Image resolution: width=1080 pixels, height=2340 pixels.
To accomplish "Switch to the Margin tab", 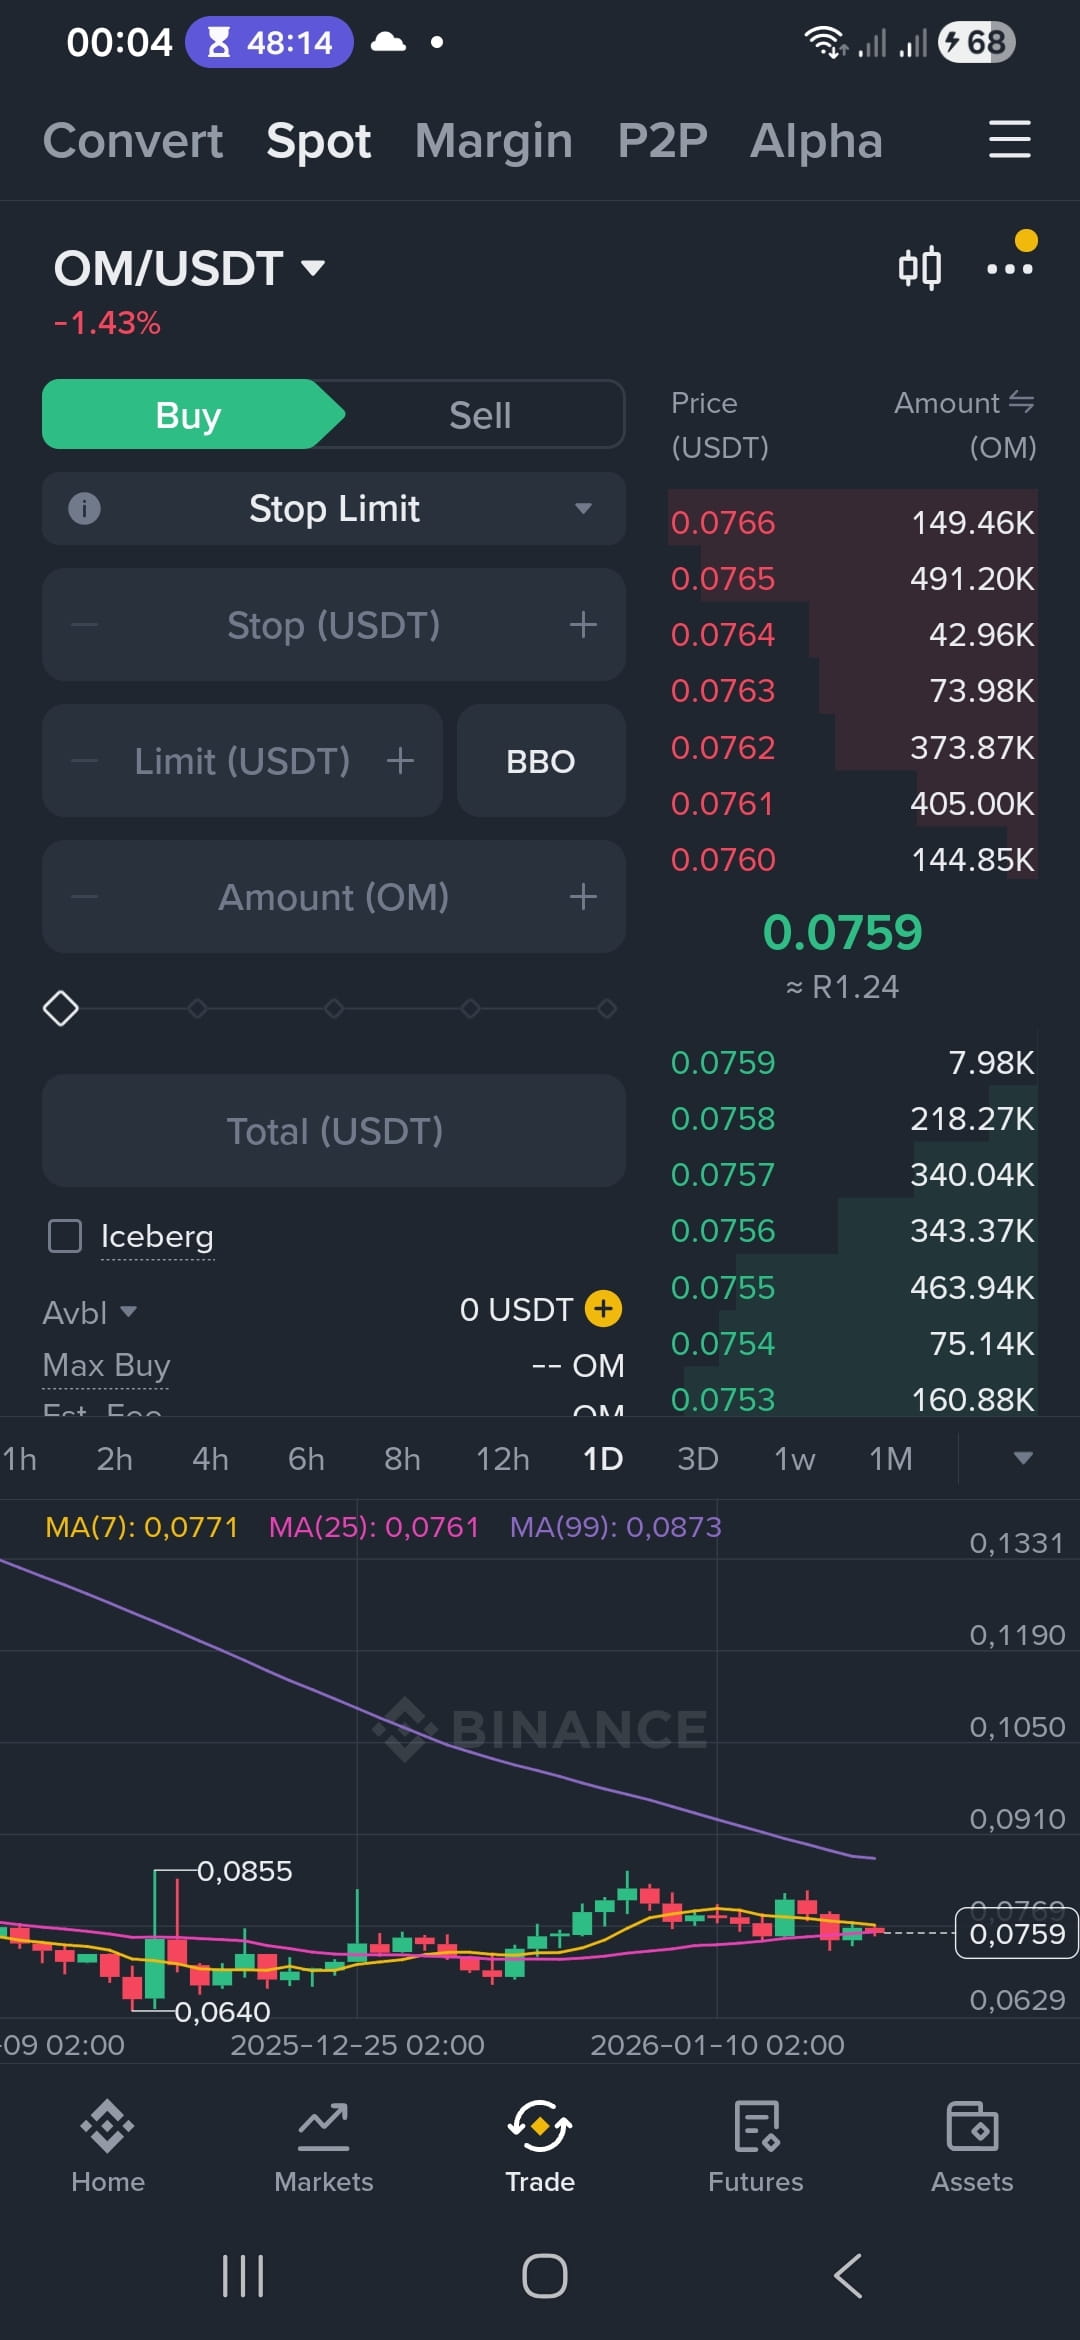I will tap(494, 140).
